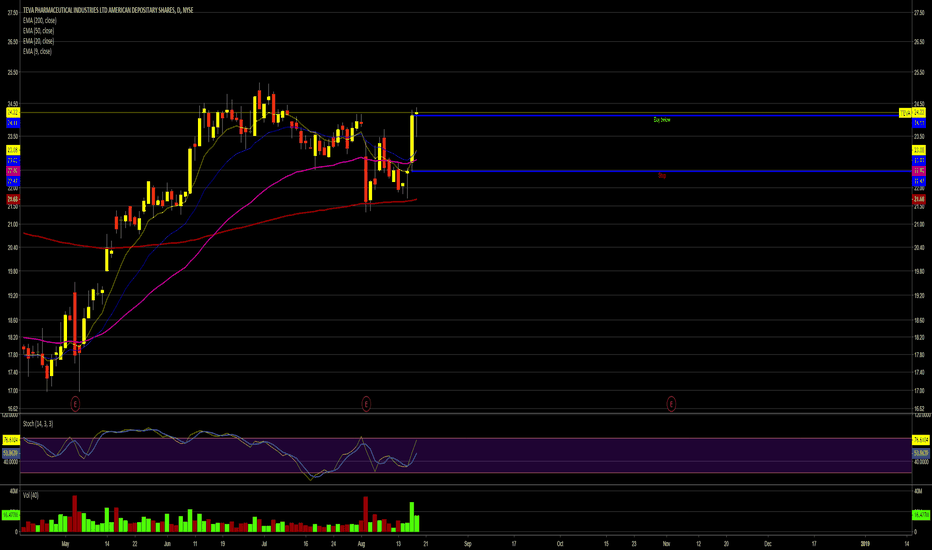Click the dark red 21.68 EMA label on right scale
Screen dimensions: 932x550
pyautogui.click(x=919, y=199)
